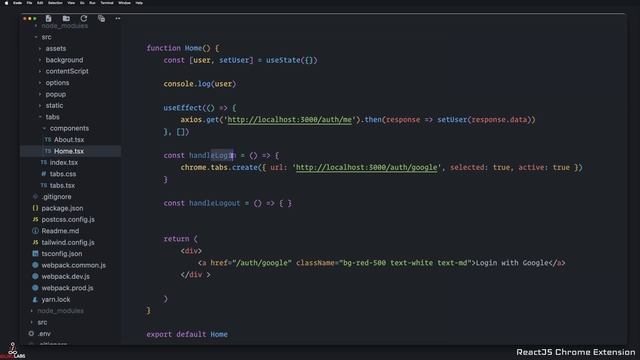Expand the contentScript folder arrow

[40, 71]
